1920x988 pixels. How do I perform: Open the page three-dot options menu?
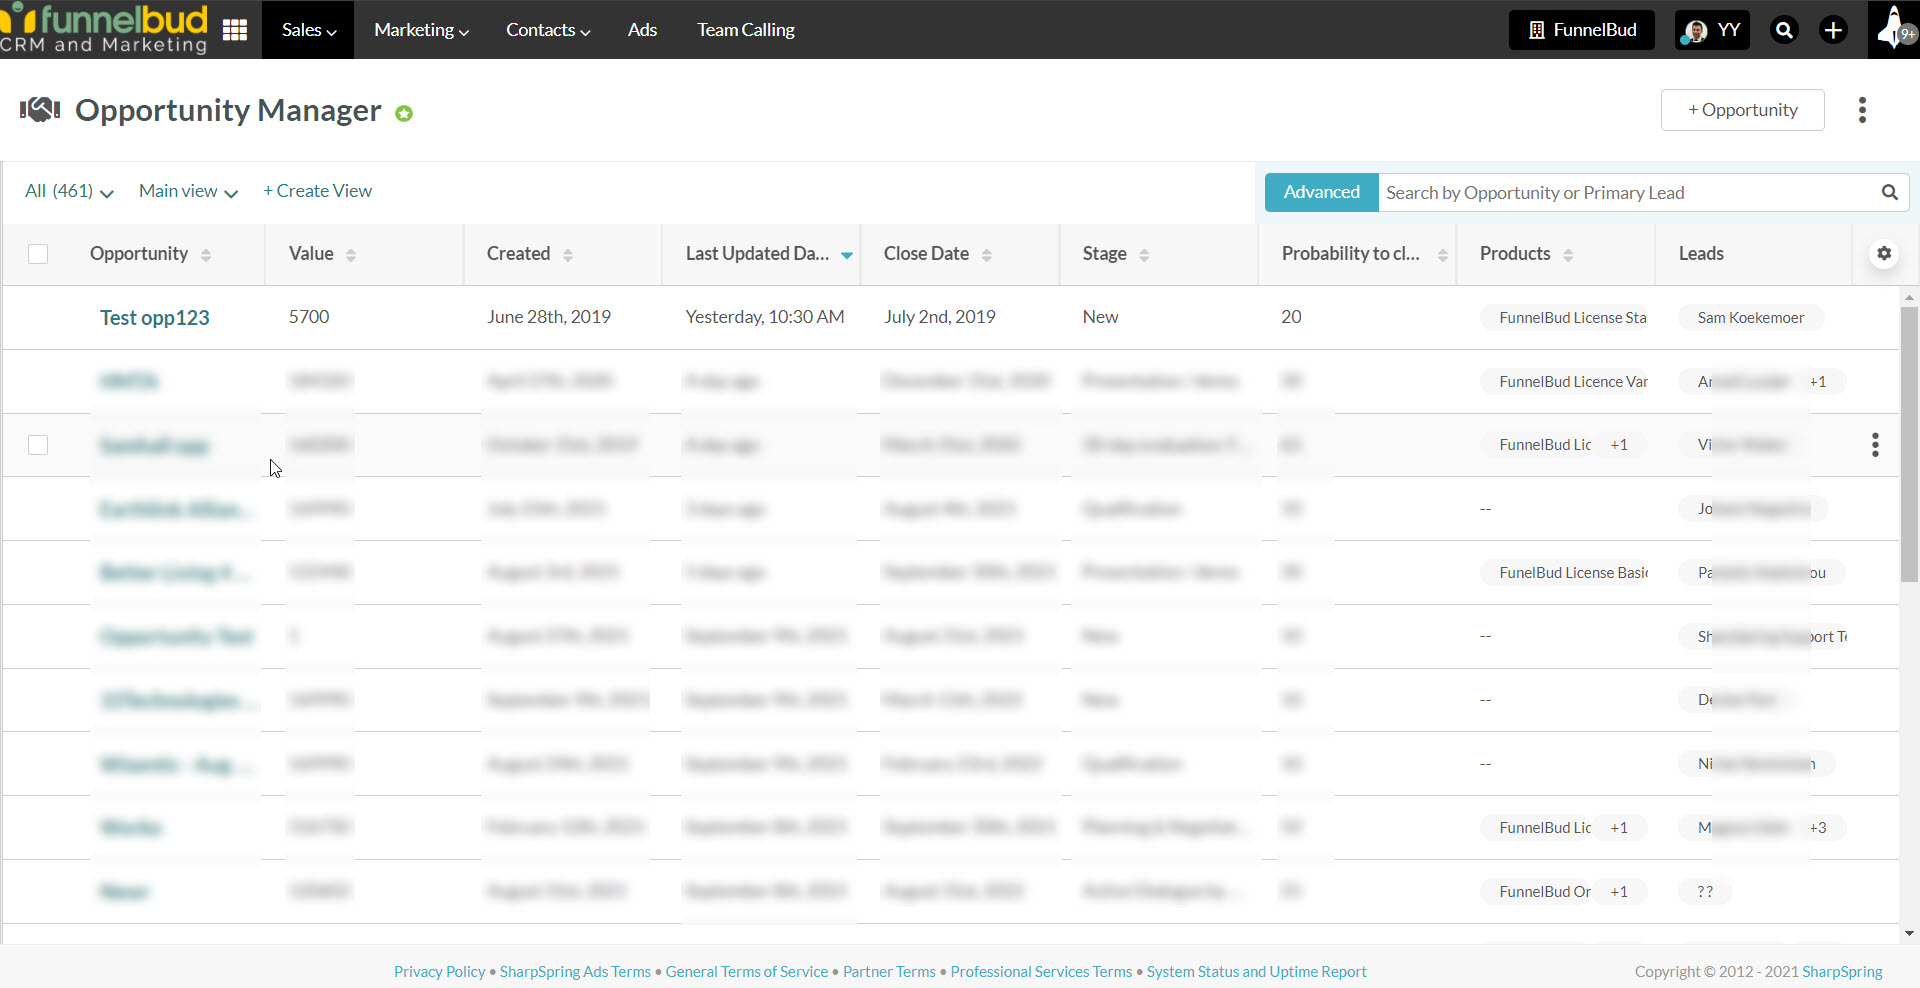click(1862, 110)
